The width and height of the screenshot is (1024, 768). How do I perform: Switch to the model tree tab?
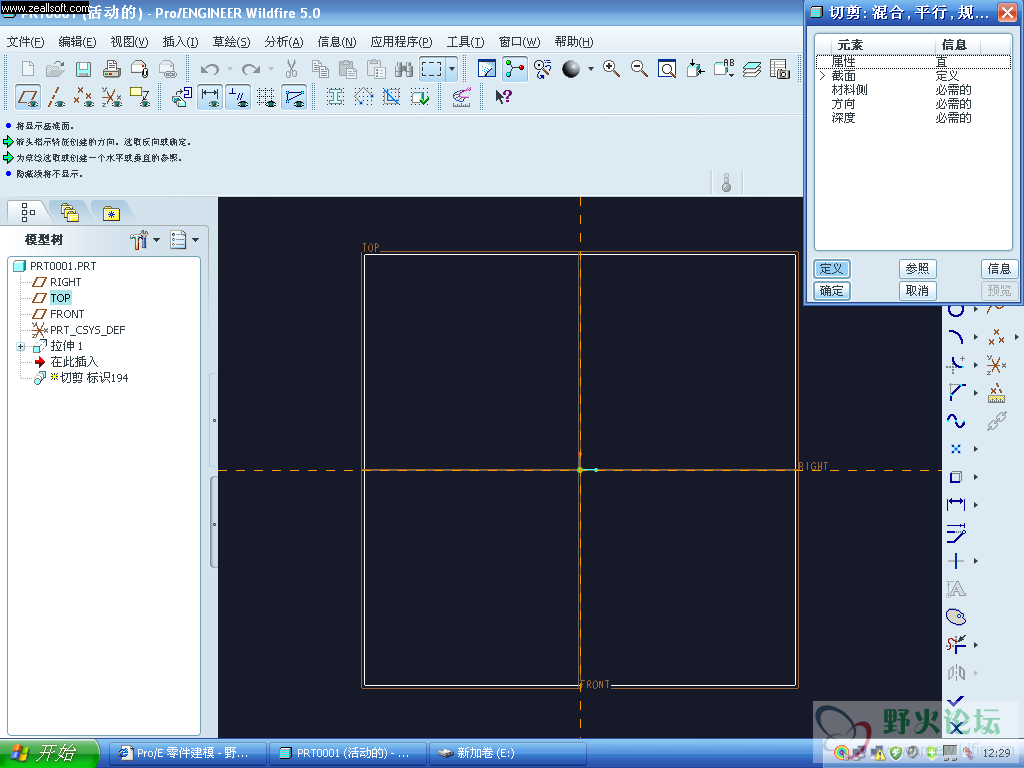(x=27, y=212)
